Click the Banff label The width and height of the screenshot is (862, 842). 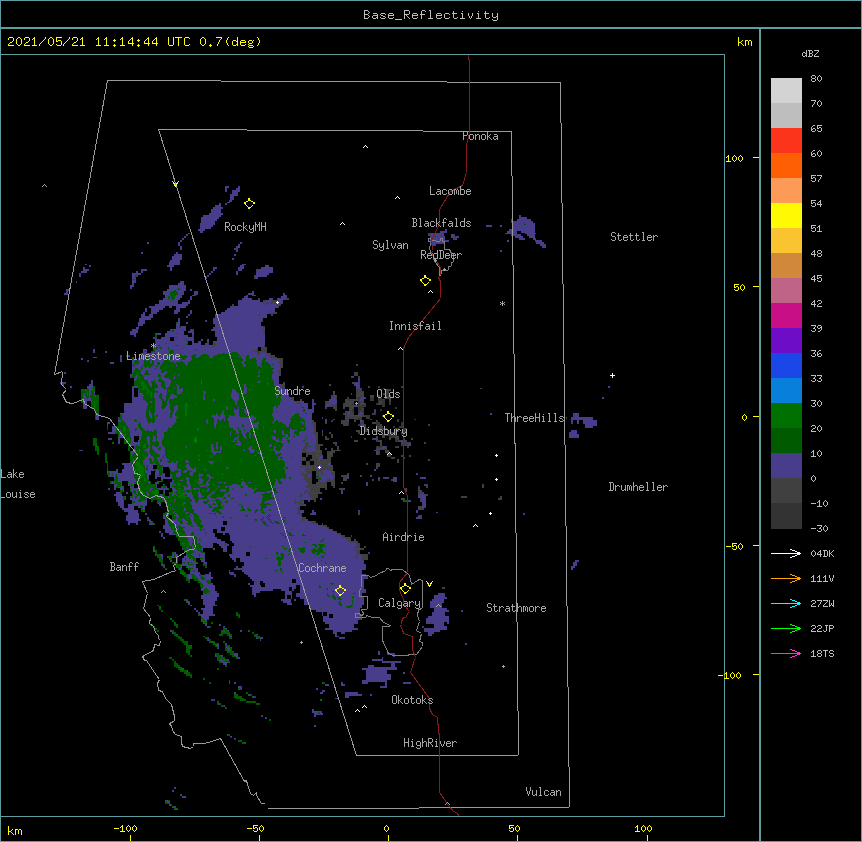click(124, 567)
